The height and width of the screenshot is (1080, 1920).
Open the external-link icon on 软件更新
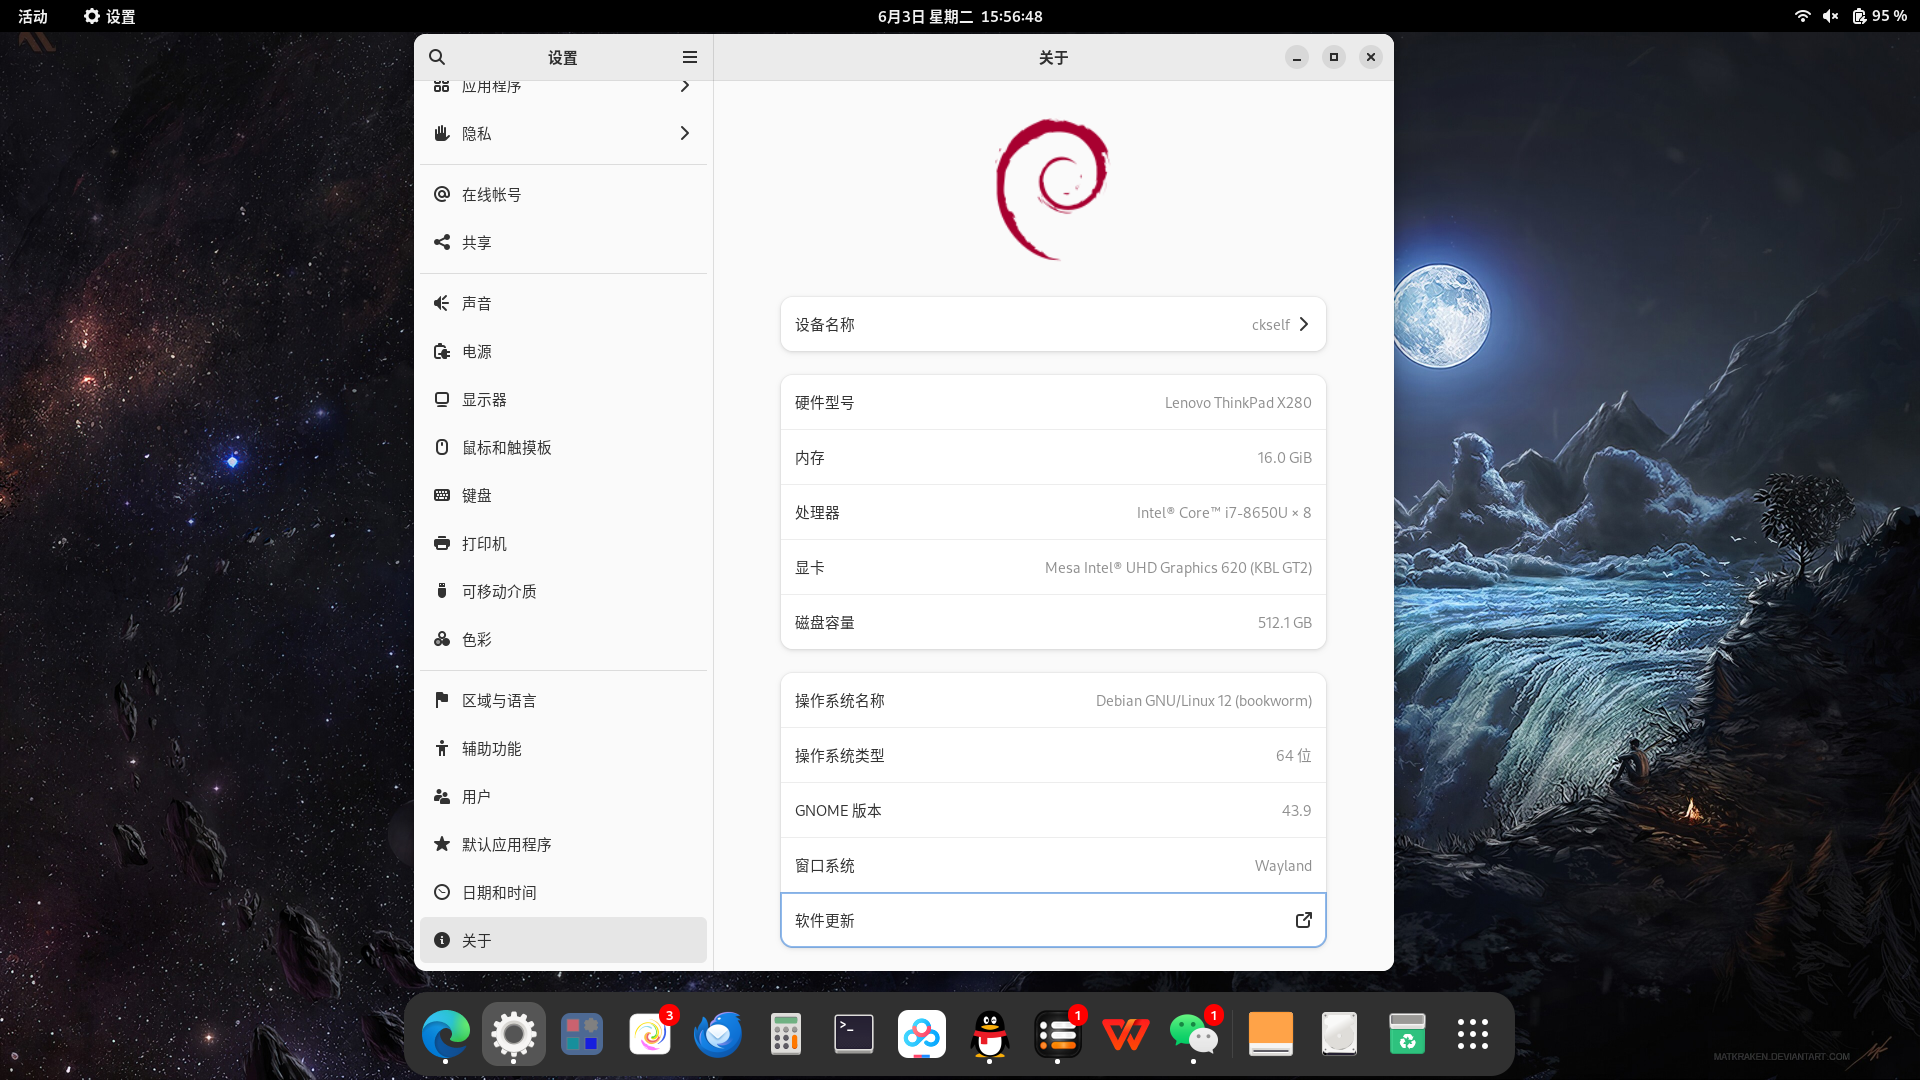[x=1304, y=920]
